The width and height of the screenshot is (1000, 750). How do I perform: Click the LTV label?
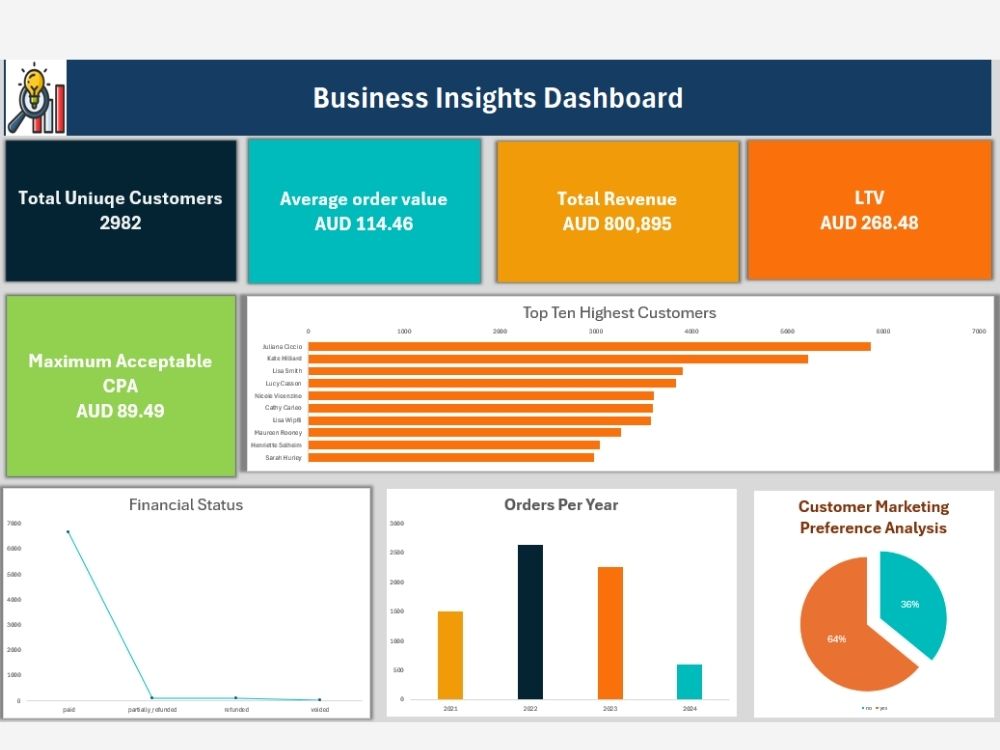869,198
